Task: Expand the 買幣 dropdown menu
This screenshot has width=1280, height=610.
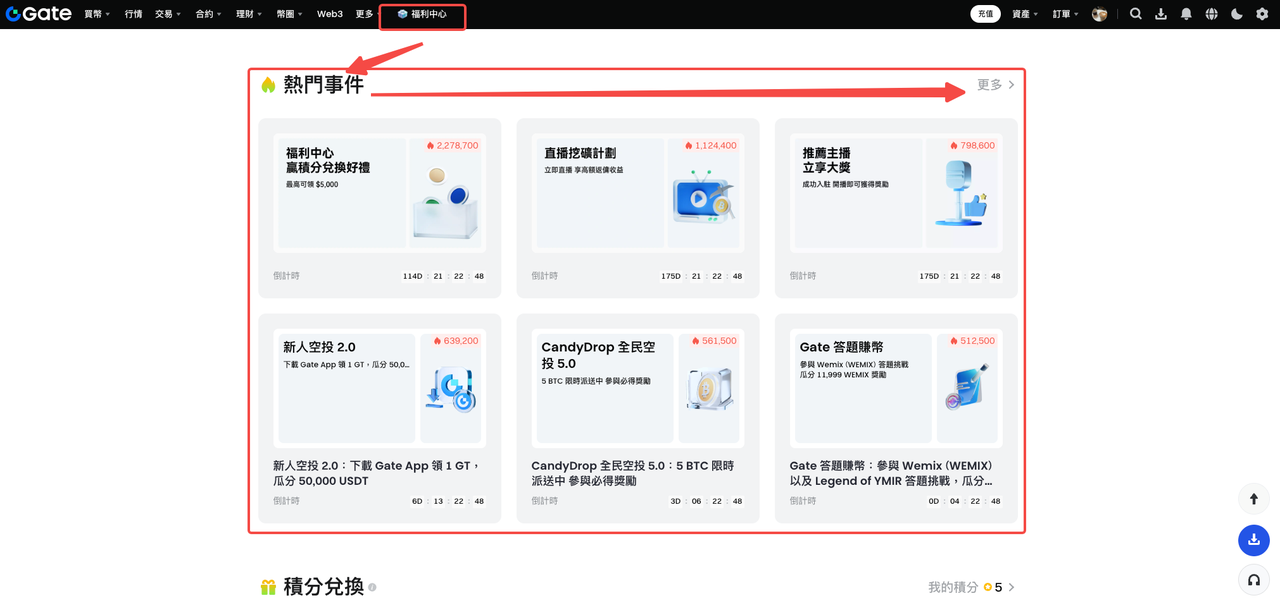Action: coord(97,14)
